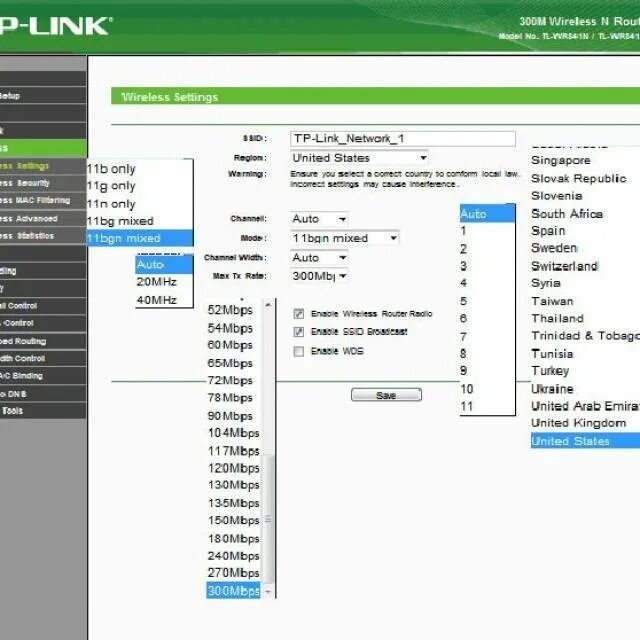
Task: Choose highlighted United States region
Action: tap(585, 441)
